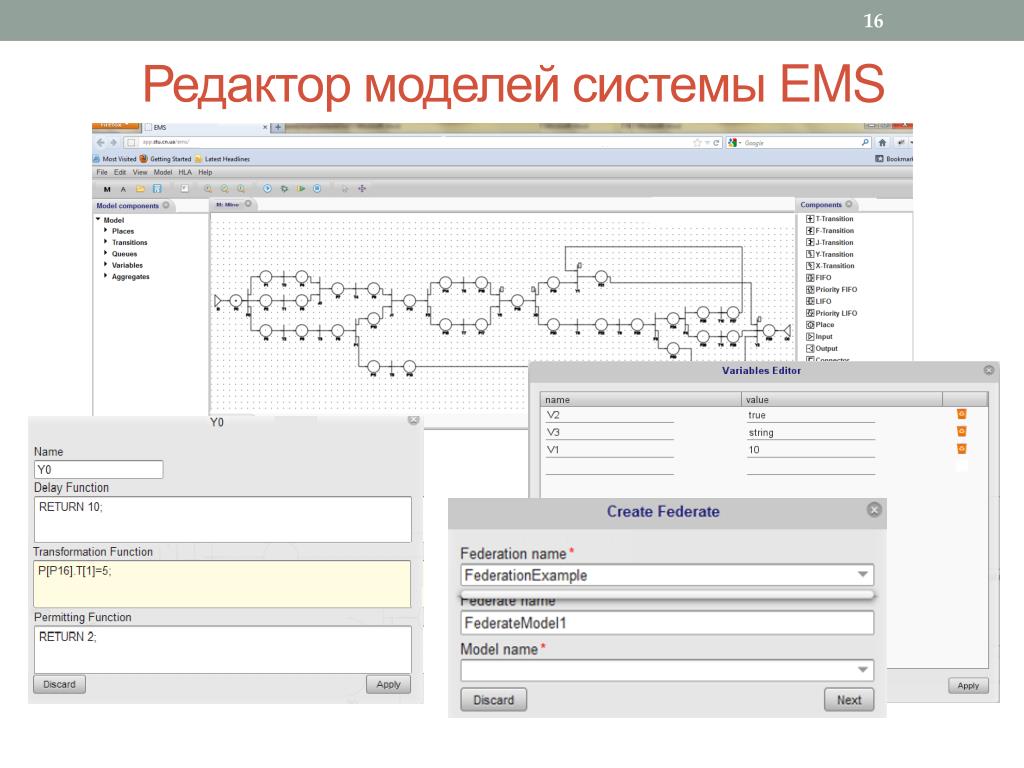Pick the Place component
The image size is (1024, 768).
point(820,325)
